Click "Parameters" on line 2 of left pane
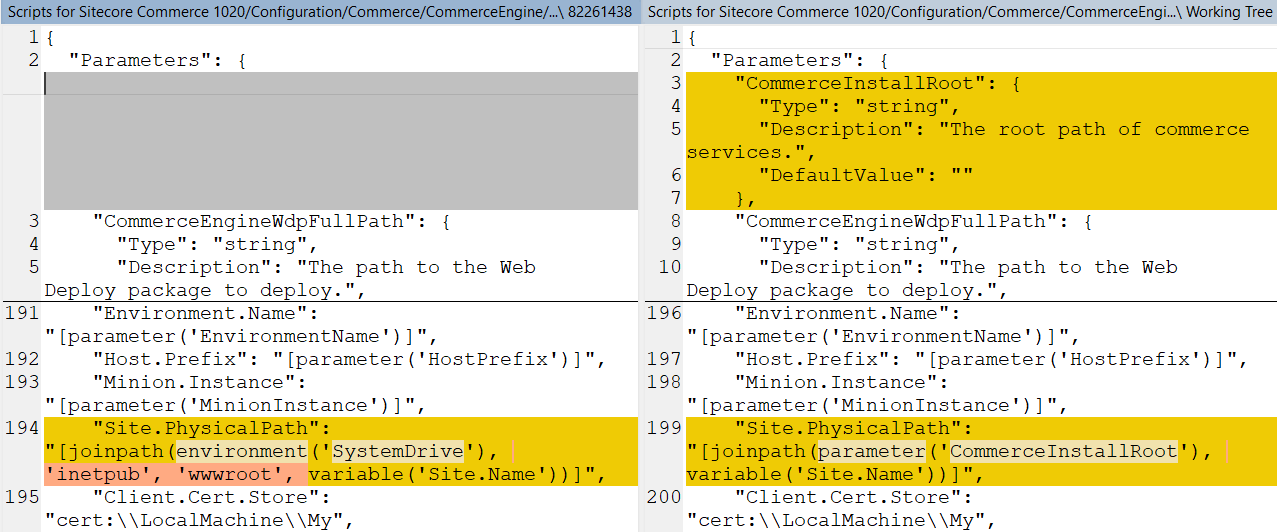The width and height of the screenshot is (1277, 532). [140, 60]
